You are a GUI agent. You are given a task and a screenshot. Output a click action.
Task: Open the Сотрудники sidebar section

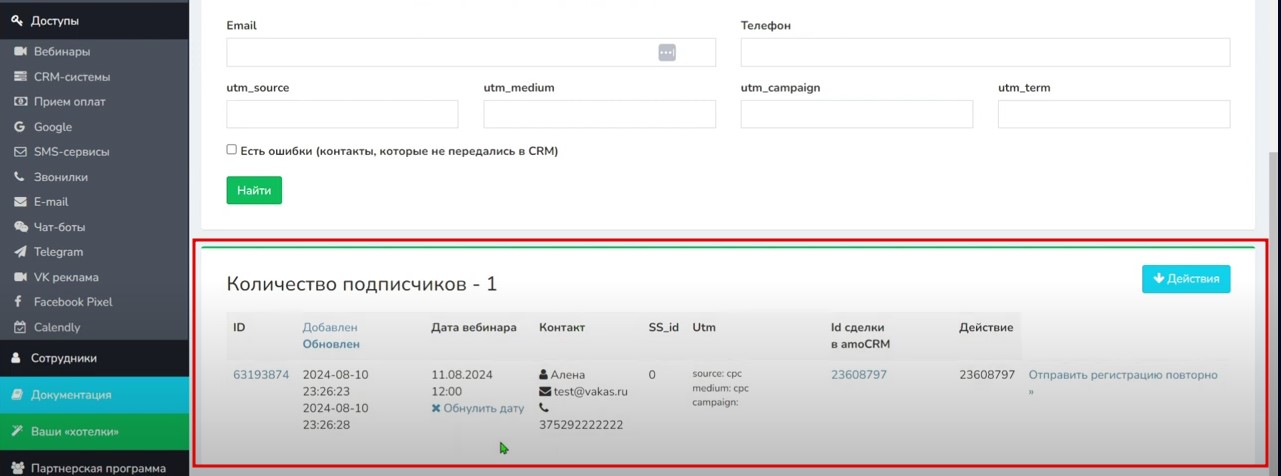(x=64, y=358)
